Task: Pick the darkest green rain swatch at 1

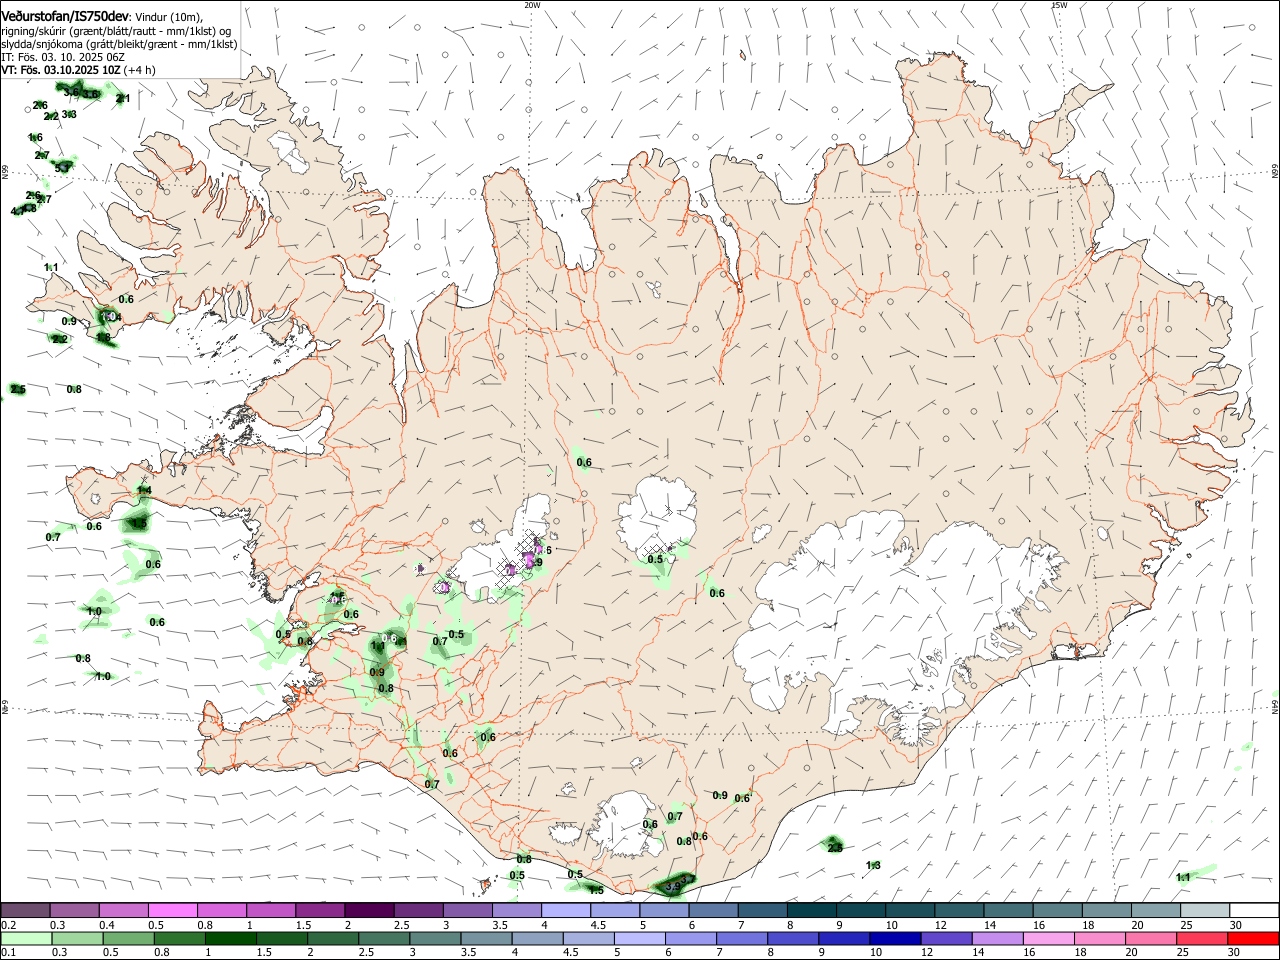Action: pos(231,938)
